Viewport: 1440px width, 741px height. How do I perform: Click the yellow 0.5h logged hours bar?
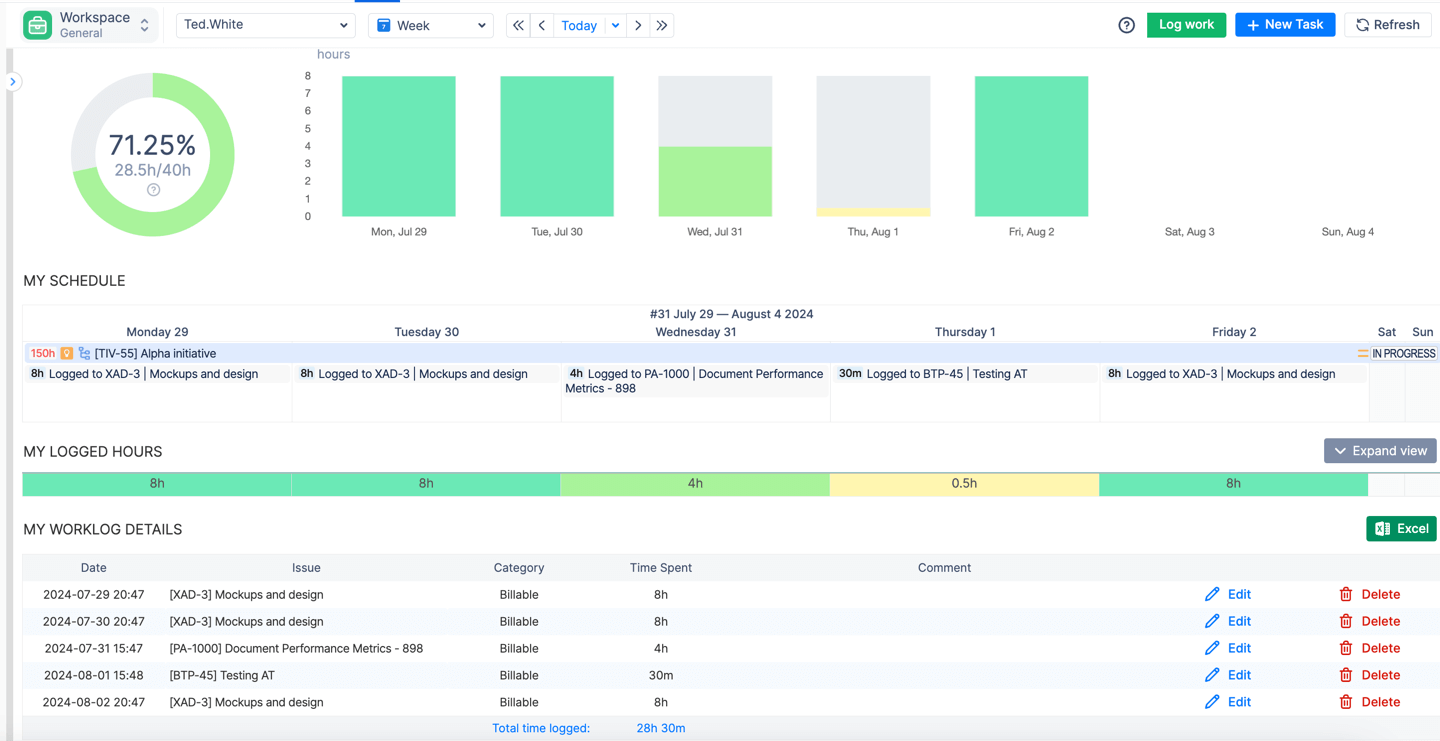[x=964, y=484]
